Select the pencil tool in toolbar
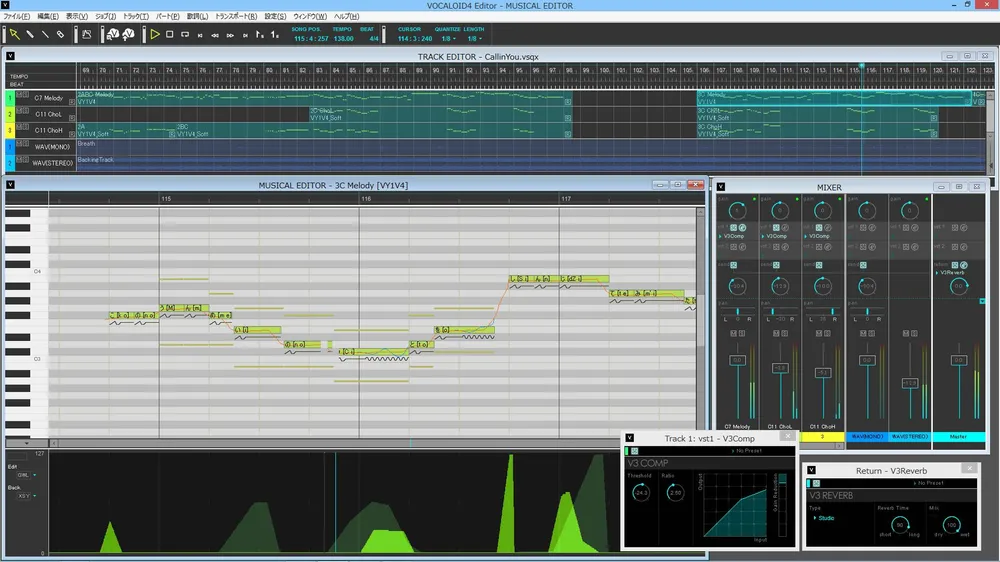 pyautogui.click(x=30, y=34)
